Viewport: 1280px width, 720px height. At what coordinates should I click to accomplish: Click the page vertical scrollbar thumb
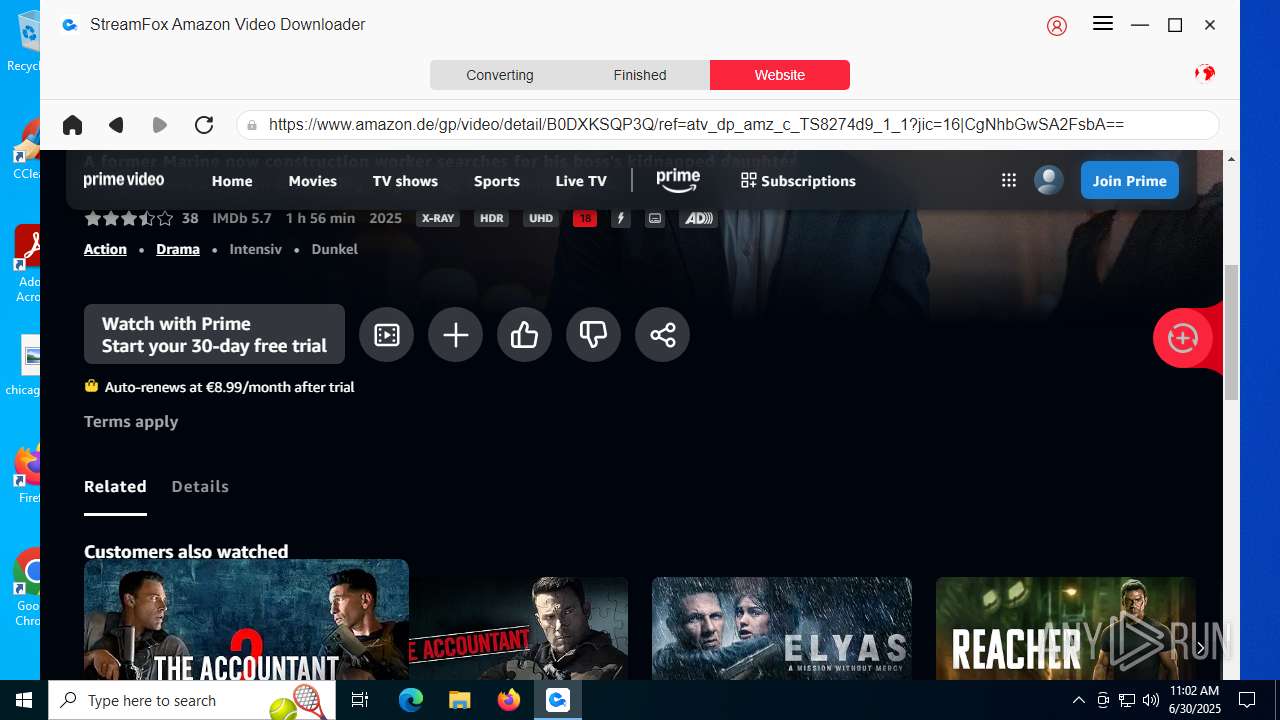[1231, 332]
